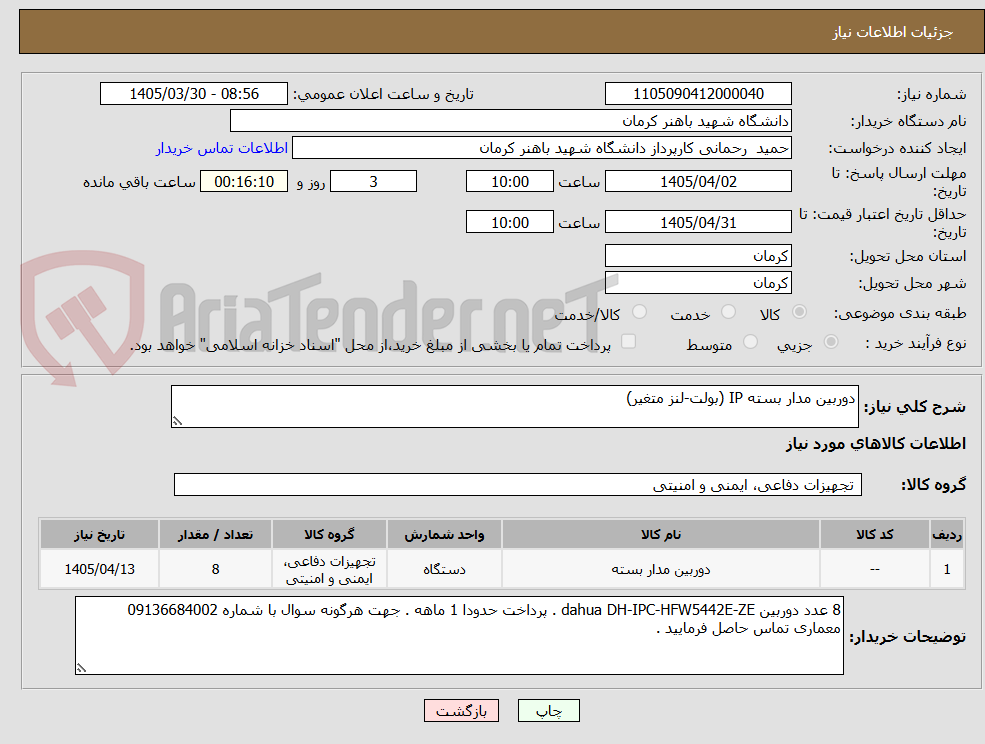Click the response deadline time field, above the price validity time
Screen dimensions: 985x744
pyautogui.click(x=509, y=182)
